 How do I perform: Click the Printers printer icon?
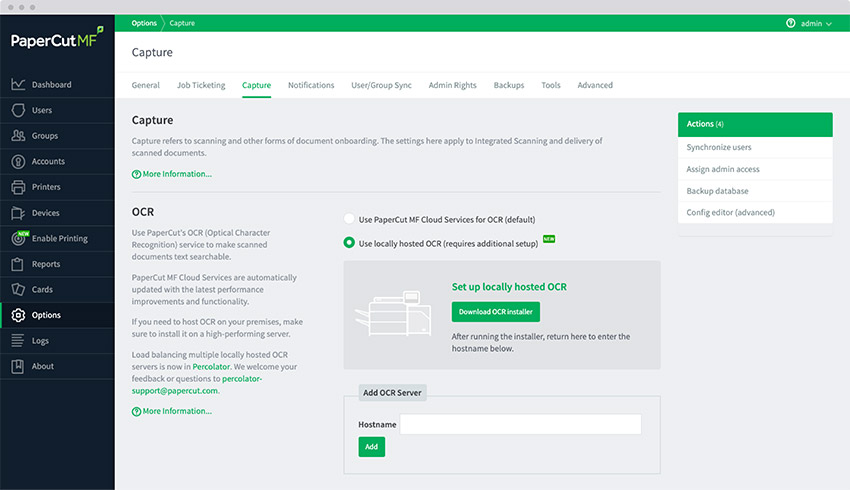click(18, 187)
